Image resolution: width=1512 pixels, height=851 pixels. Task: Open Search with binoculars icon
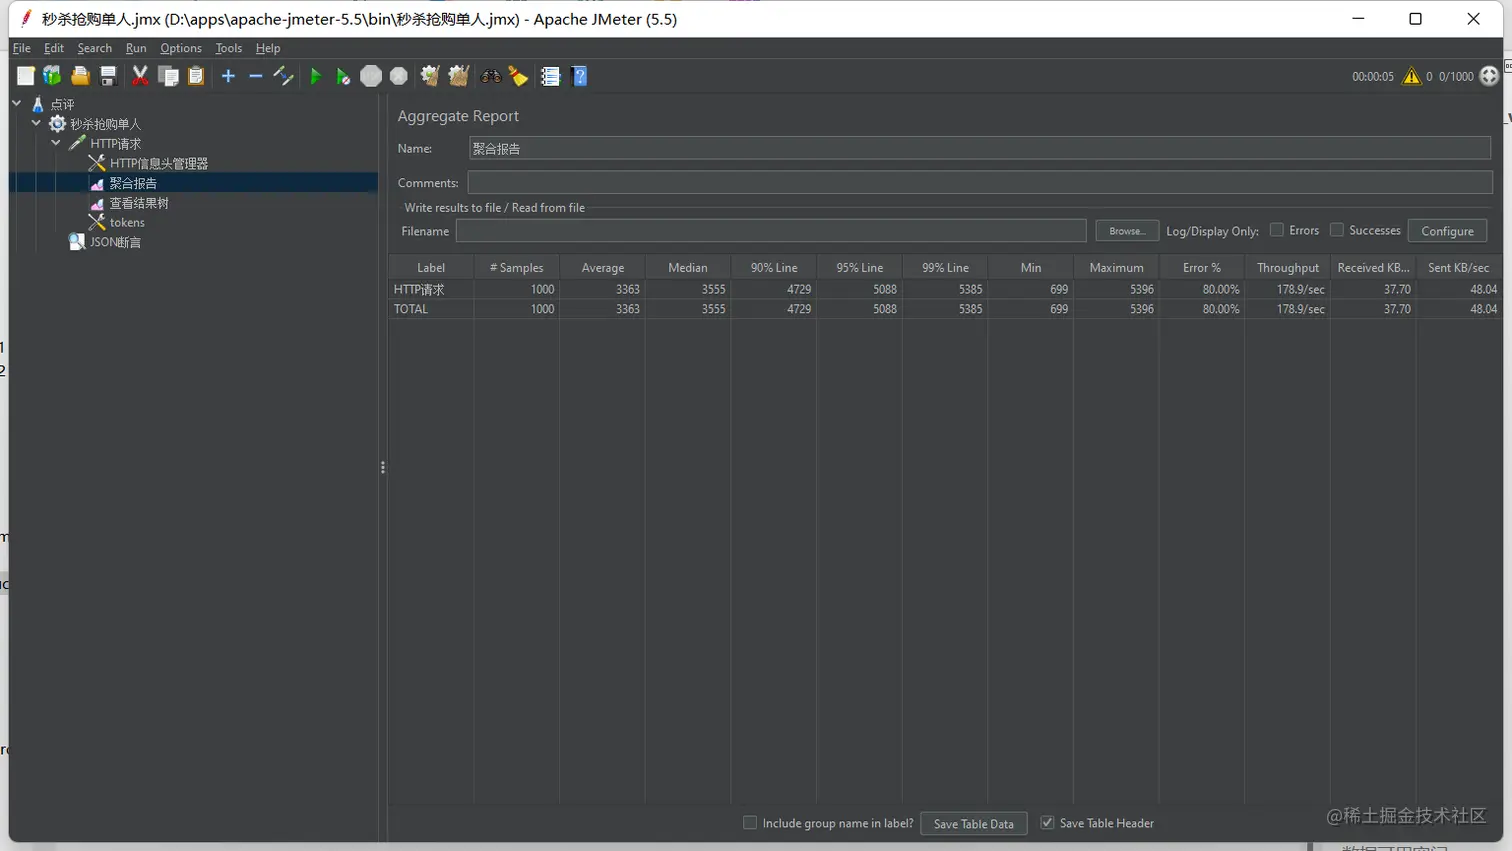tap(491, 76)
